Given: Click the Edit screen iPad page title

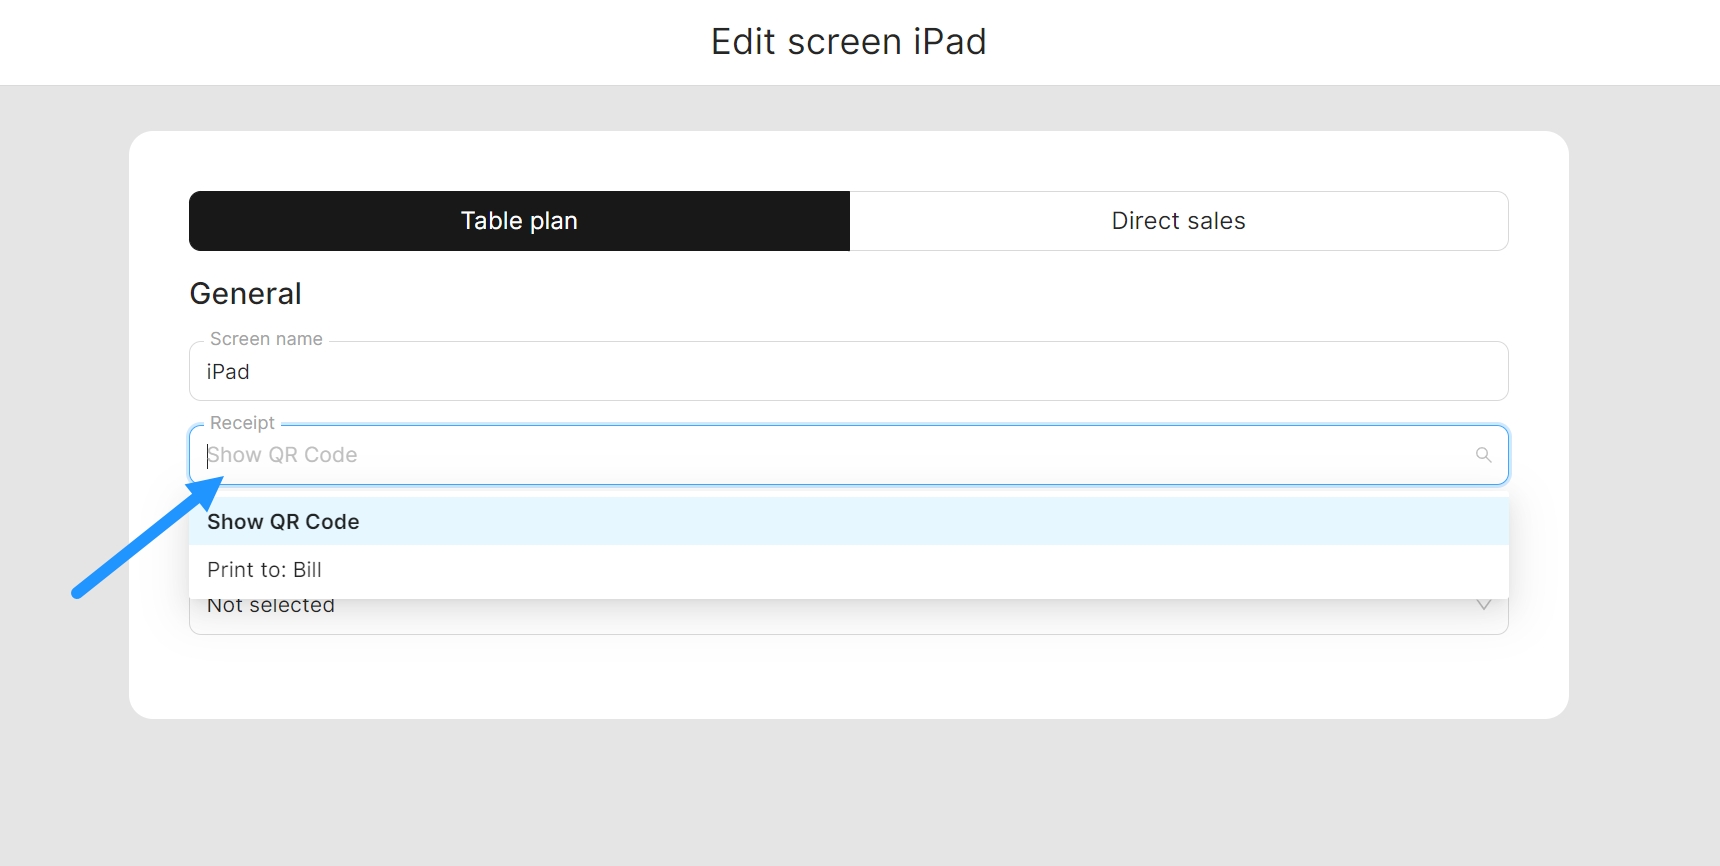Looking at the screenshot, I should tap(848, 42).
